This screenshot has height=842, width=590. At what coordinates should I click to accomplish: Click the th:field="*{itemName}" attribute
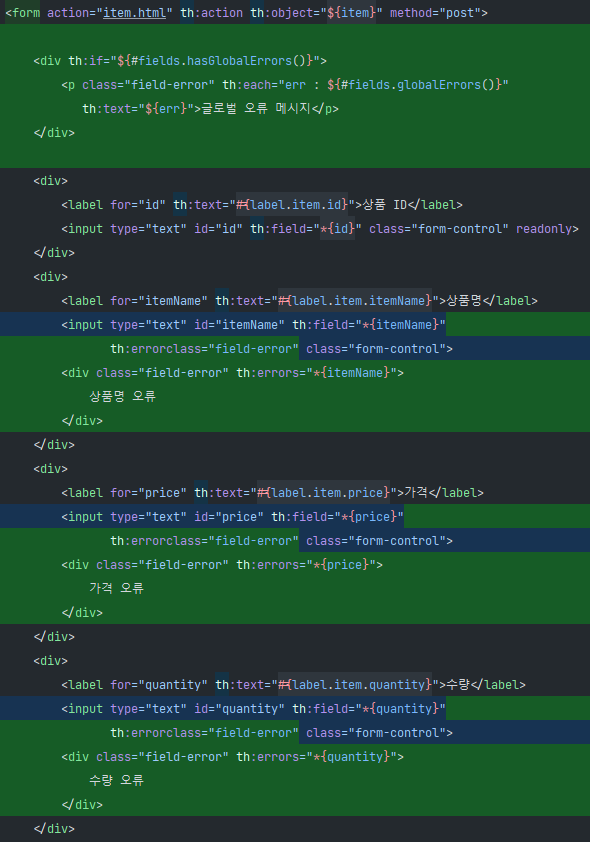pos(369,325)
